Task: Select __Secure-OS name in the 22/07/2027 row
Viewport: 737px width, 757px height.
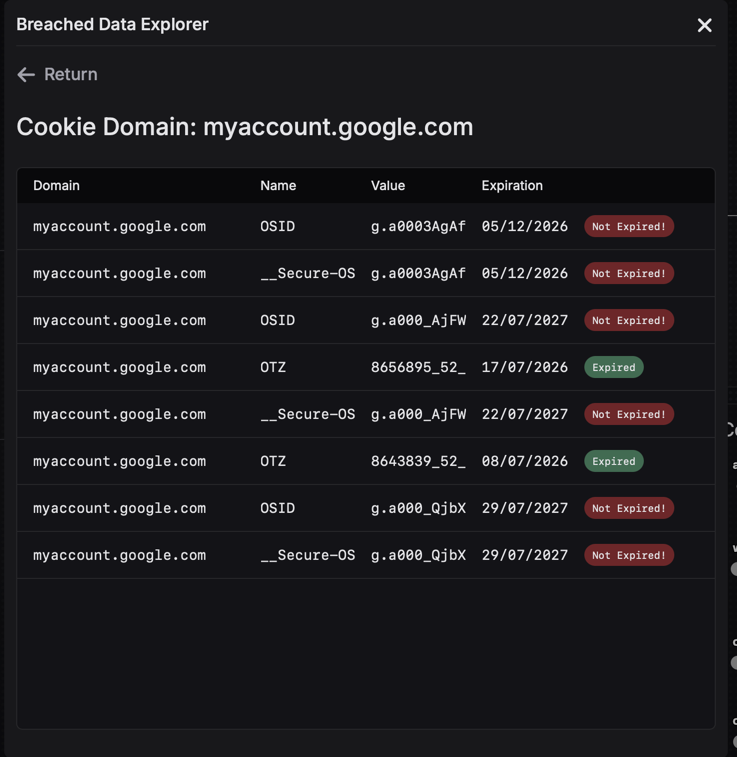Action: [x=308, y=414]
